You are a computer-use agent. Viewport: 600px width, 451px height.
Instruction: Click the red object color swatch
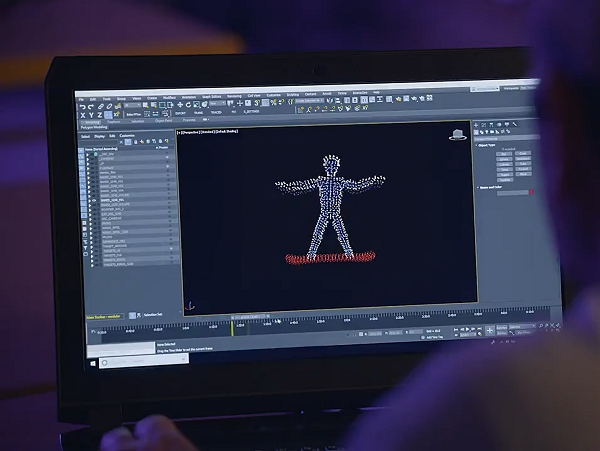click(531, 192)
